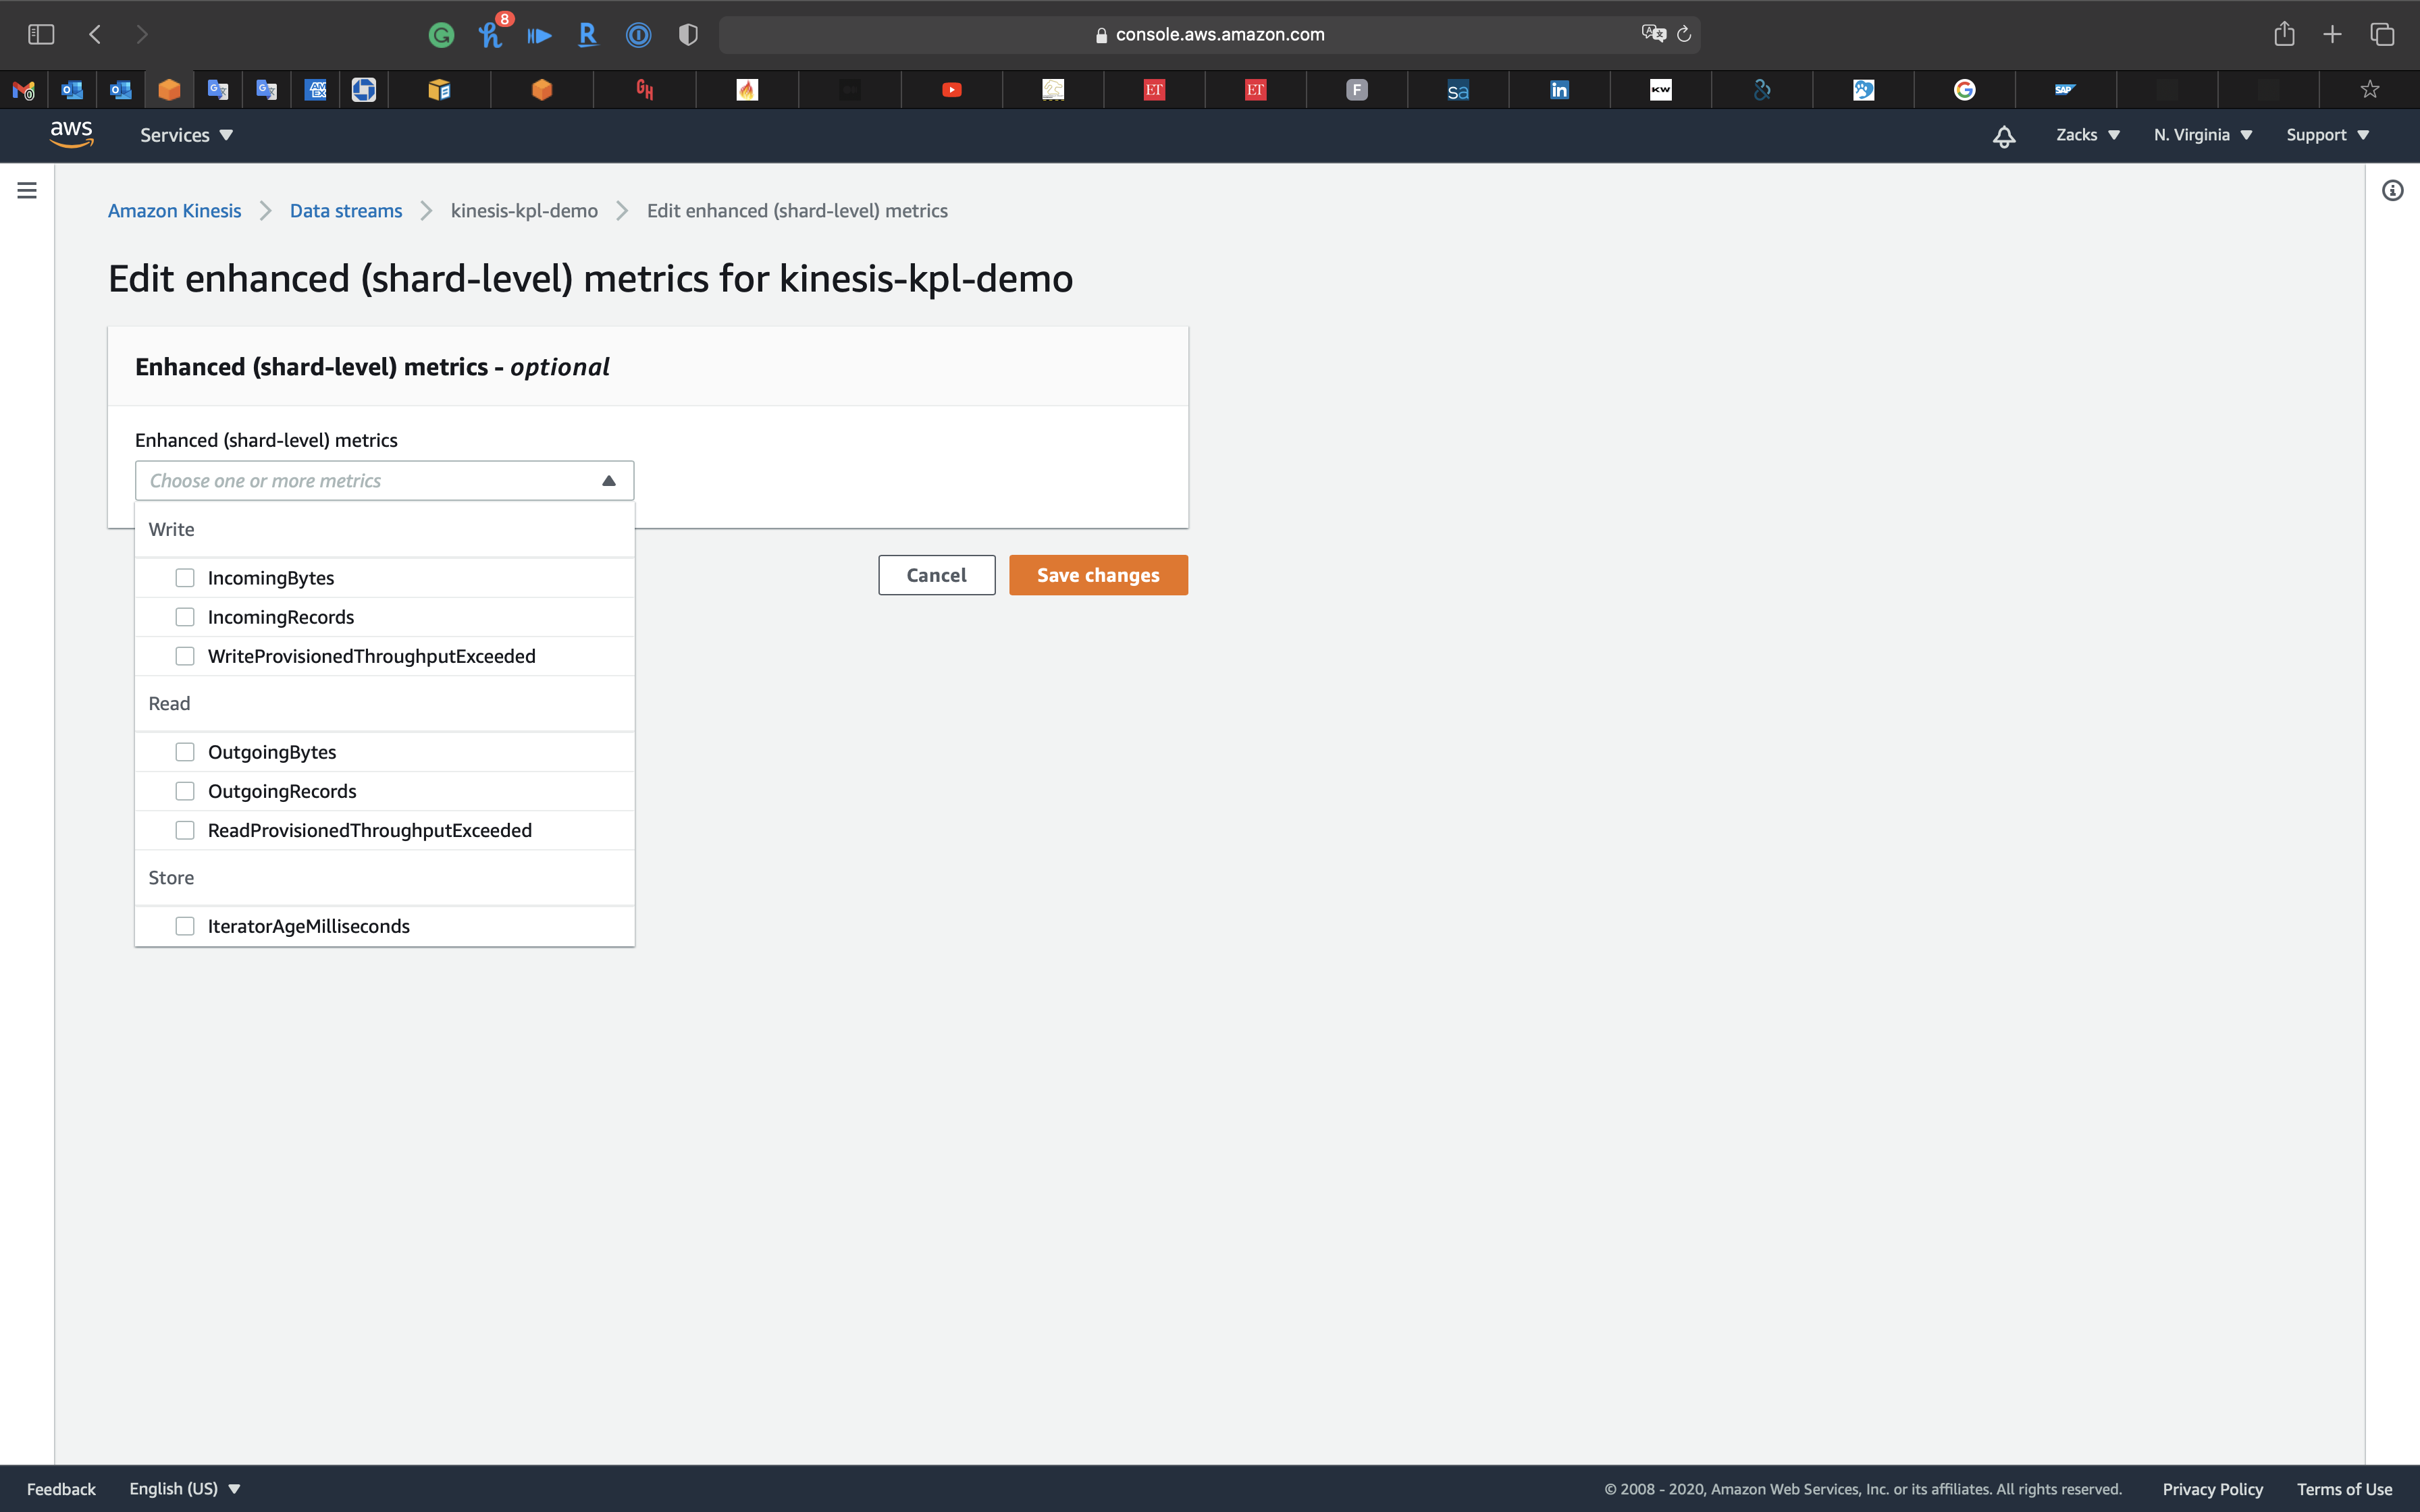The image size is (2420, 1512).
Task: Click the Safari share icon
Action: [x=2284, y=35]
